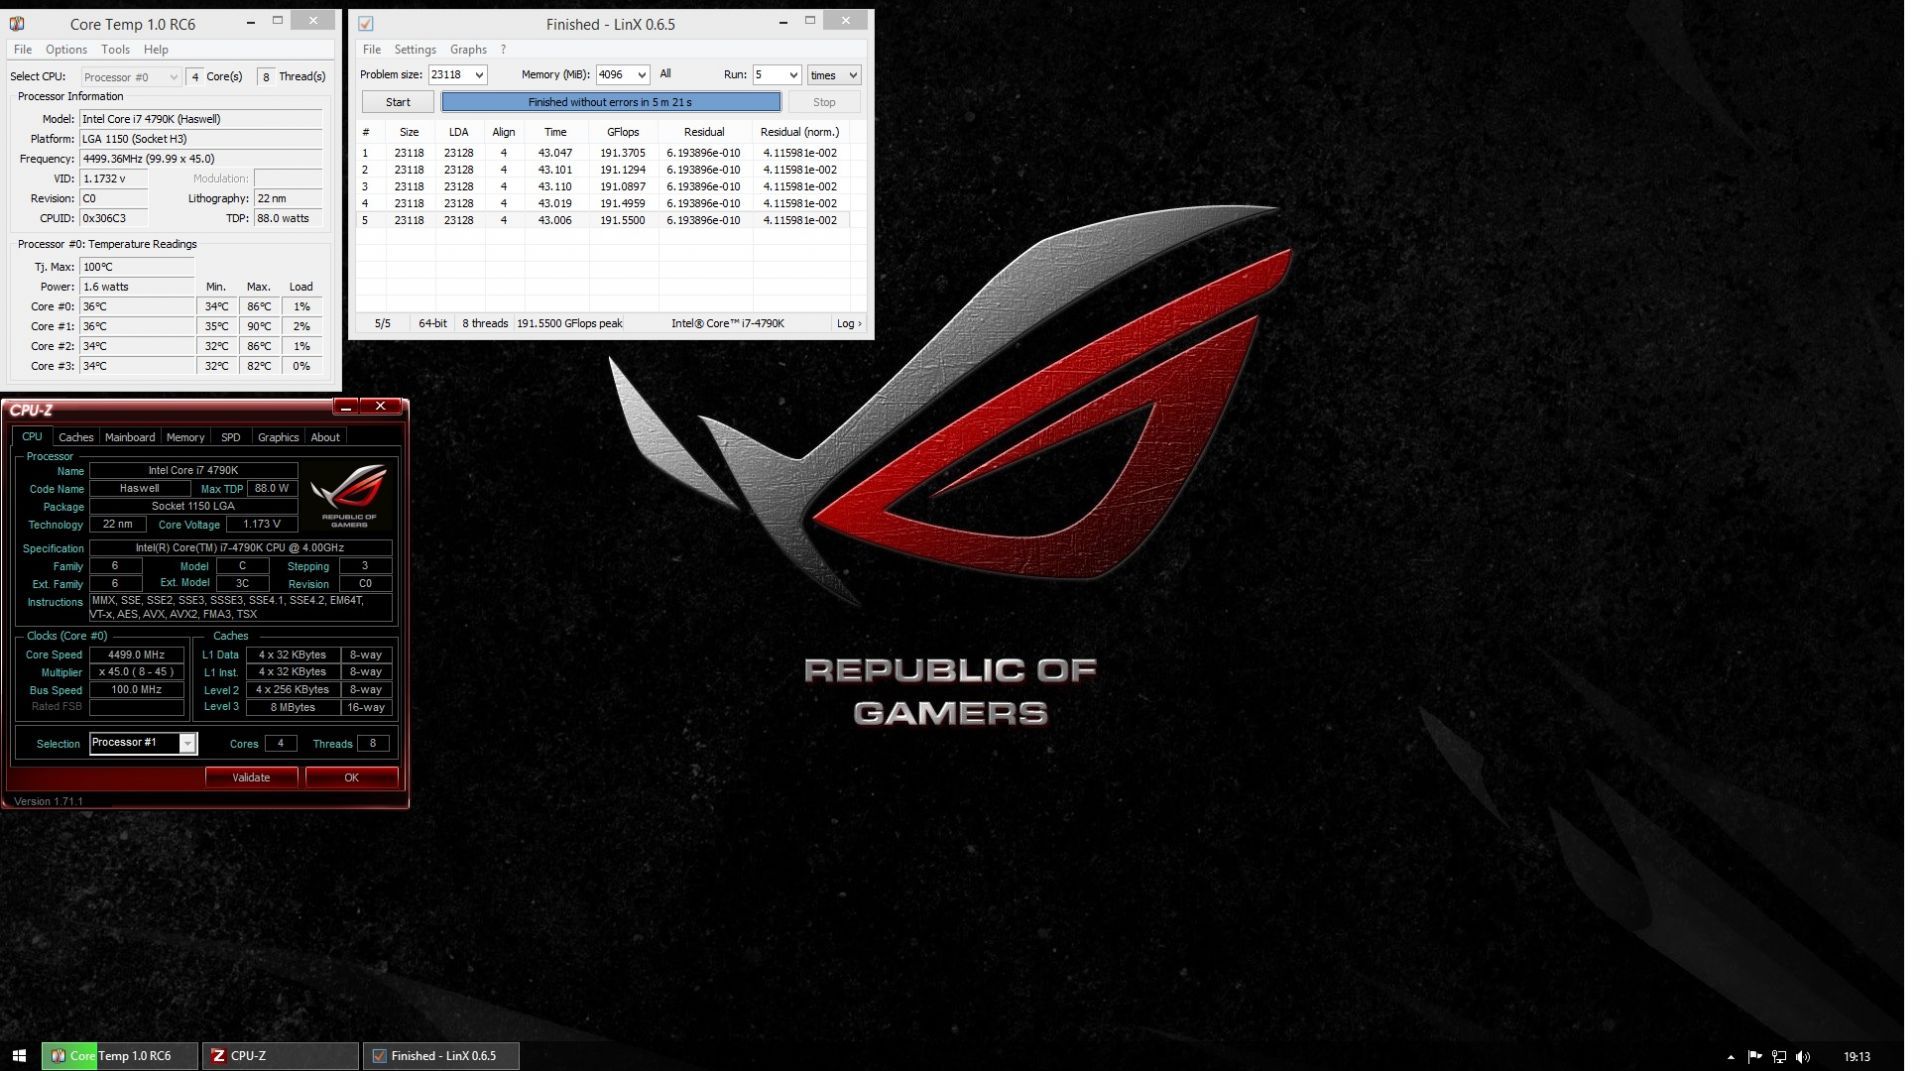Switch to CPU-Z Mainboard tab
This screenshot has height=1071, width=1920.
point(130,437)
